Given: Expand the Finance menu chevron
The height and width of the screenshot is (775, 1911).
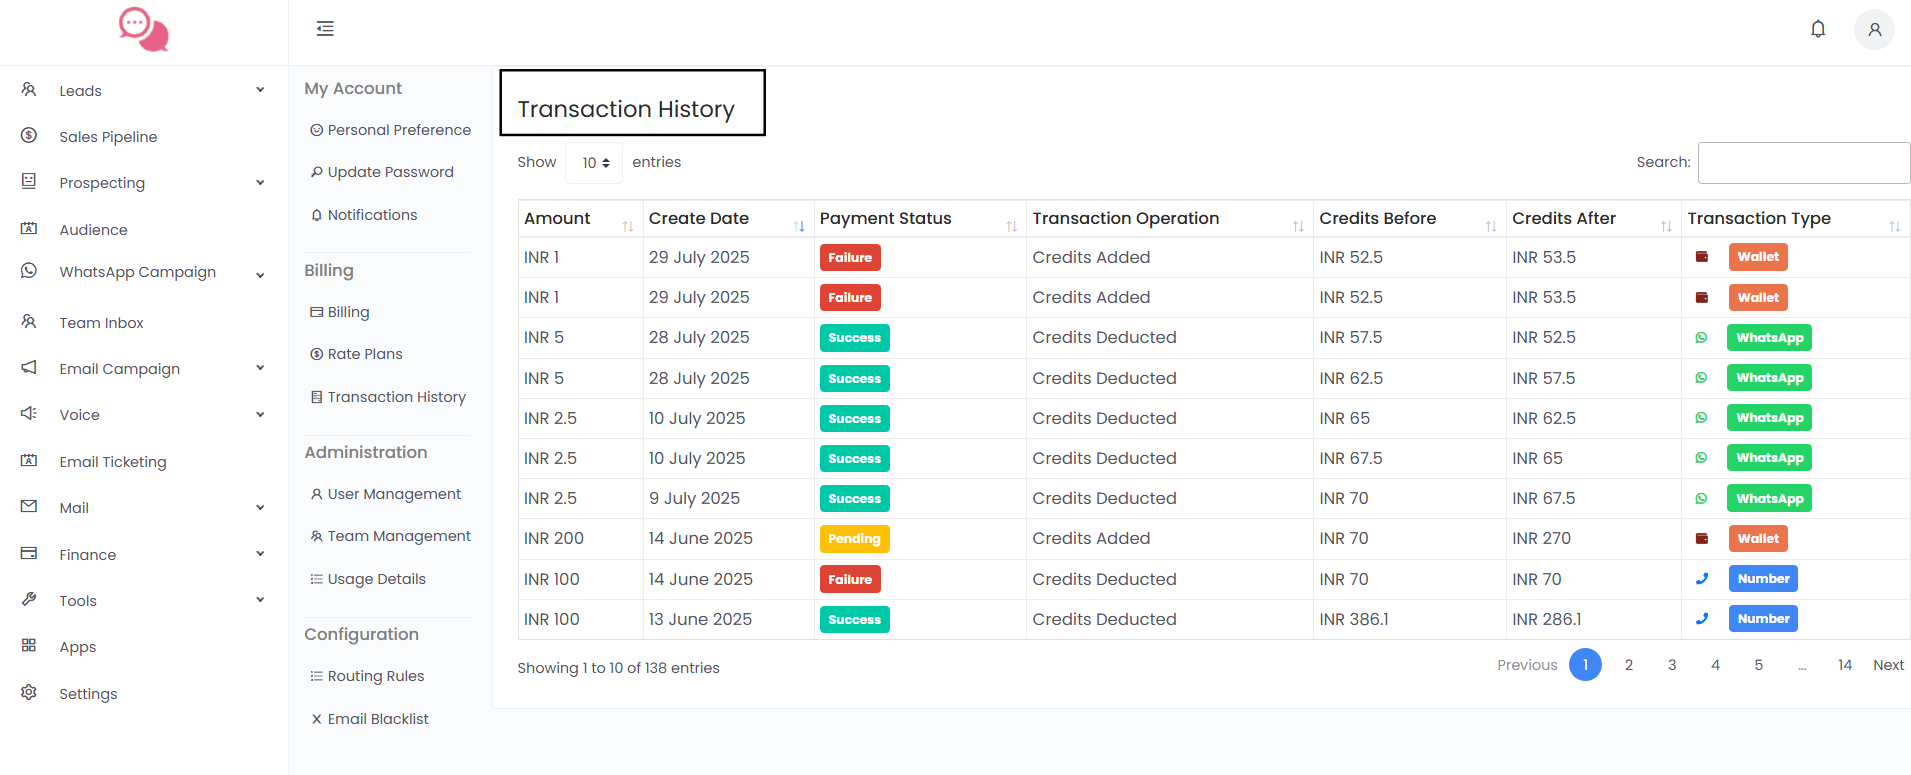Looking at the screenshot, I should pyautogui.click(x=260, y=554).
